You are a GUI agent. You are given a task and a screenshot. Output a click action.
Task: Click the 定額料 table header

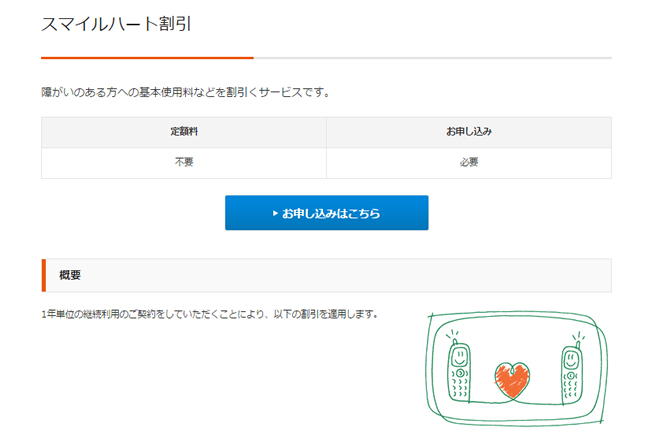click(x=184, y=132)
